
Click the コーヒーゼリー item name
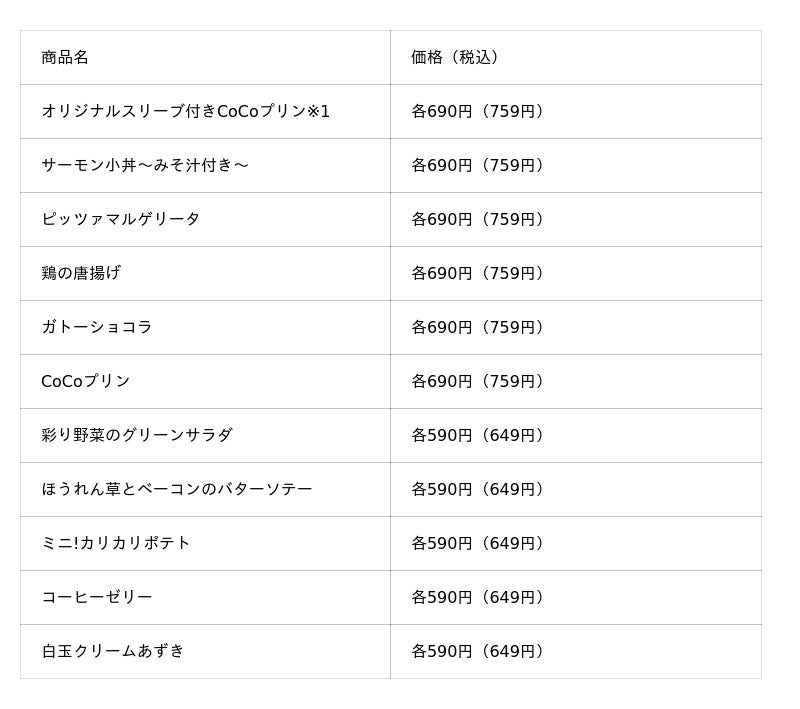[97, 598]
